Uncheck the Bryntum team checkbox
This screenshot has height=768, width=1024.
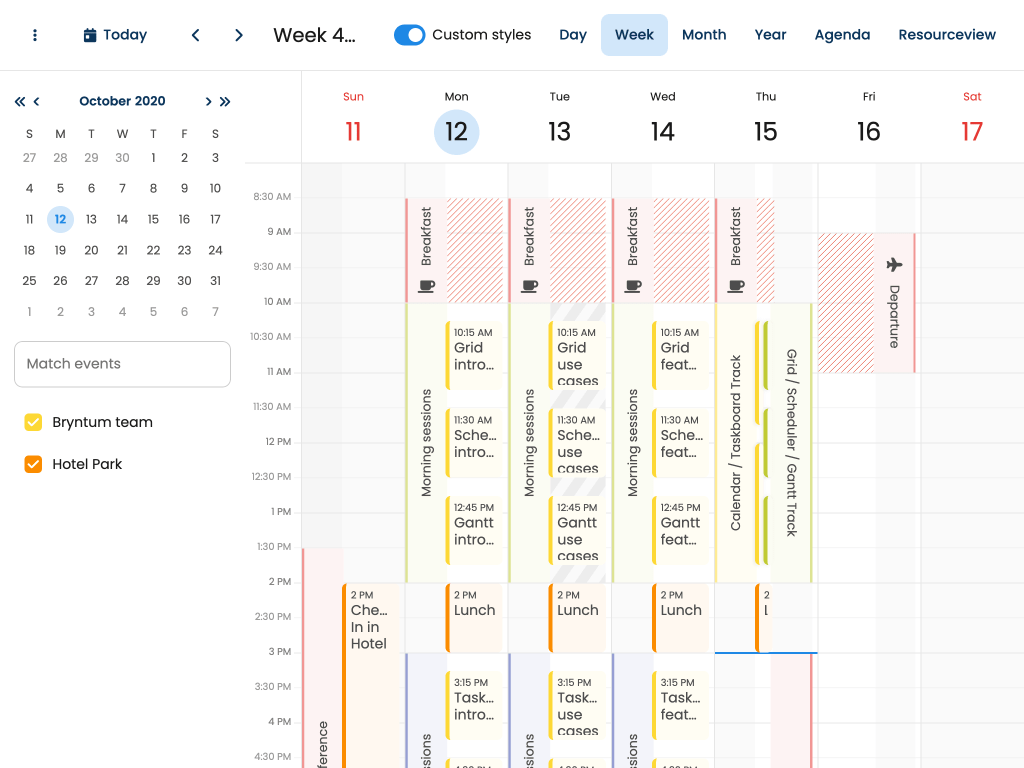pyautogui.click(x=33, y=423)
